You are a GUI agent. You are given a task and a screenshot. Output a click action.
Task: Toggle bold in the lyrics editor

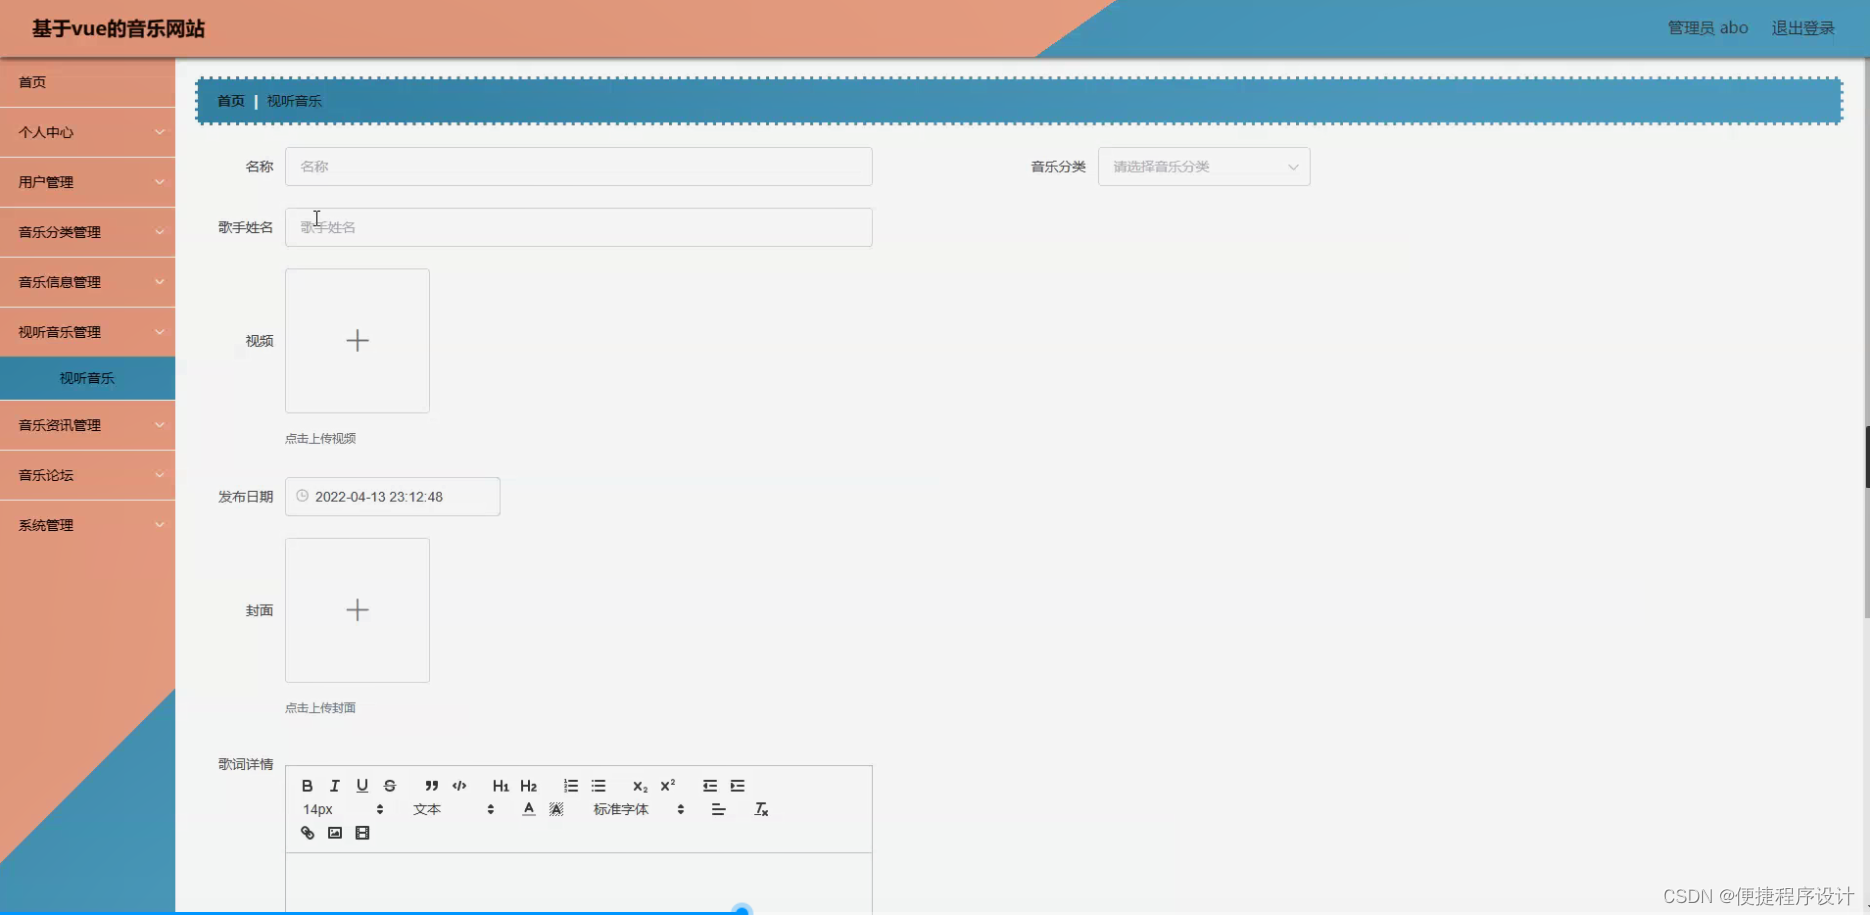coord(307,786)
